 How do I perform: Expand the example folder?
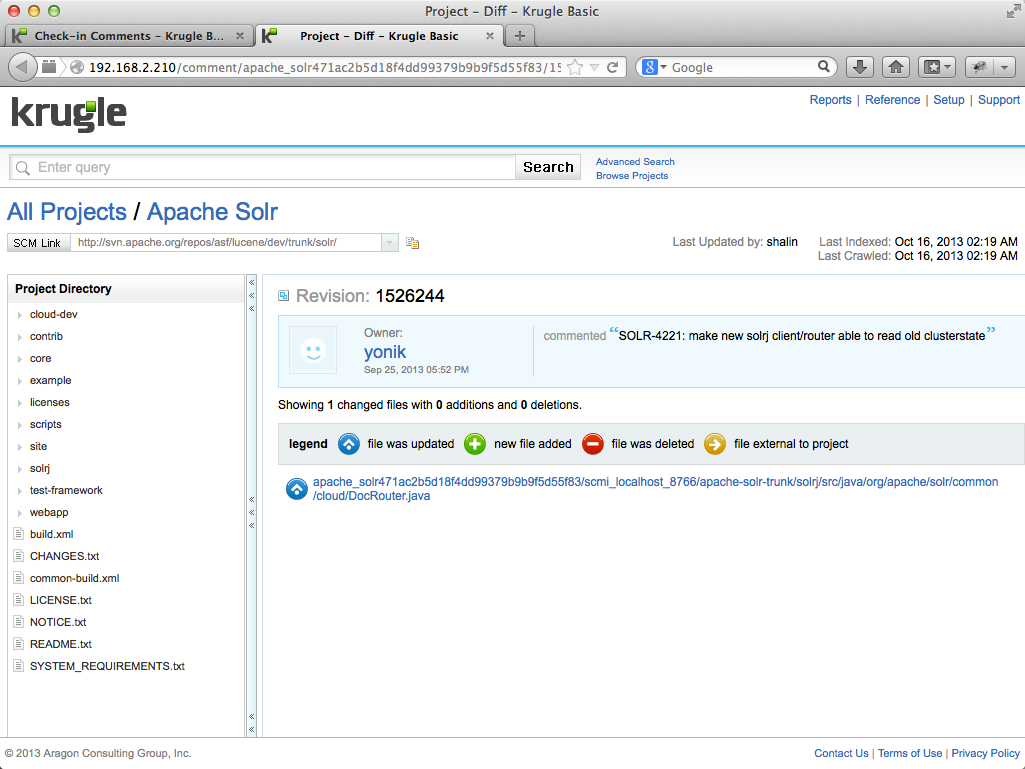[20, 381]
